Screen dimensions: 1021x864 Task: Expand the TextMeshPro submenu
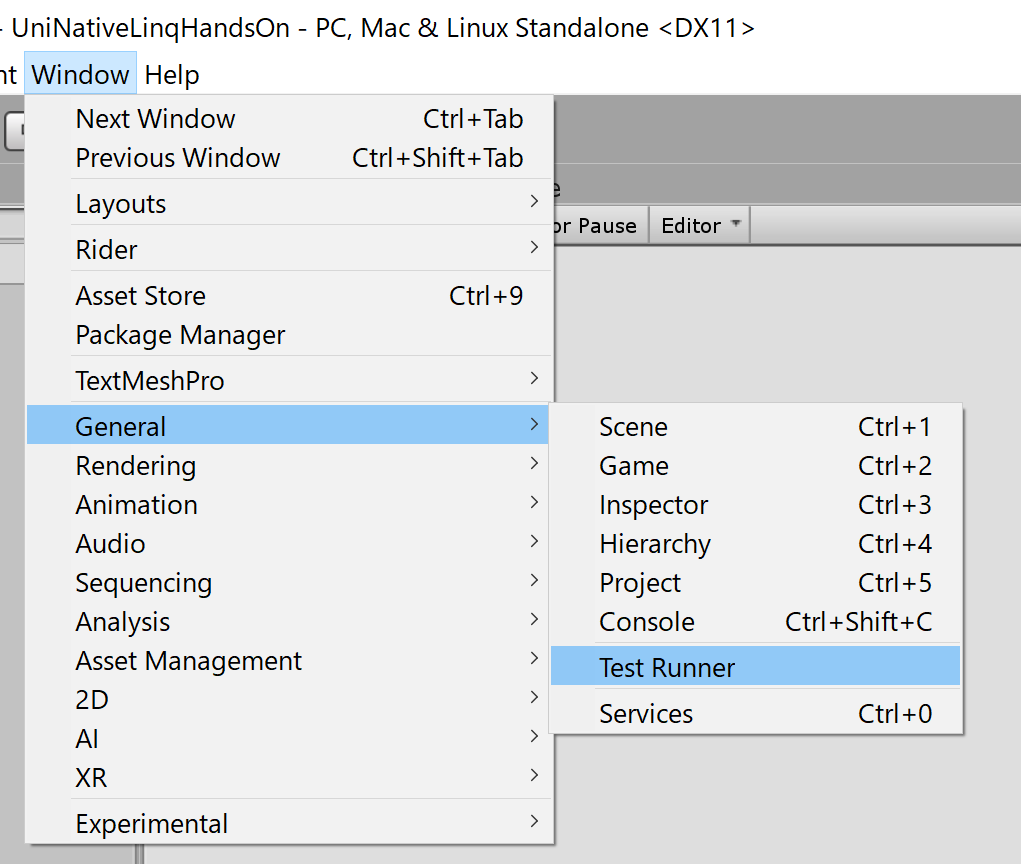[150, 381]
